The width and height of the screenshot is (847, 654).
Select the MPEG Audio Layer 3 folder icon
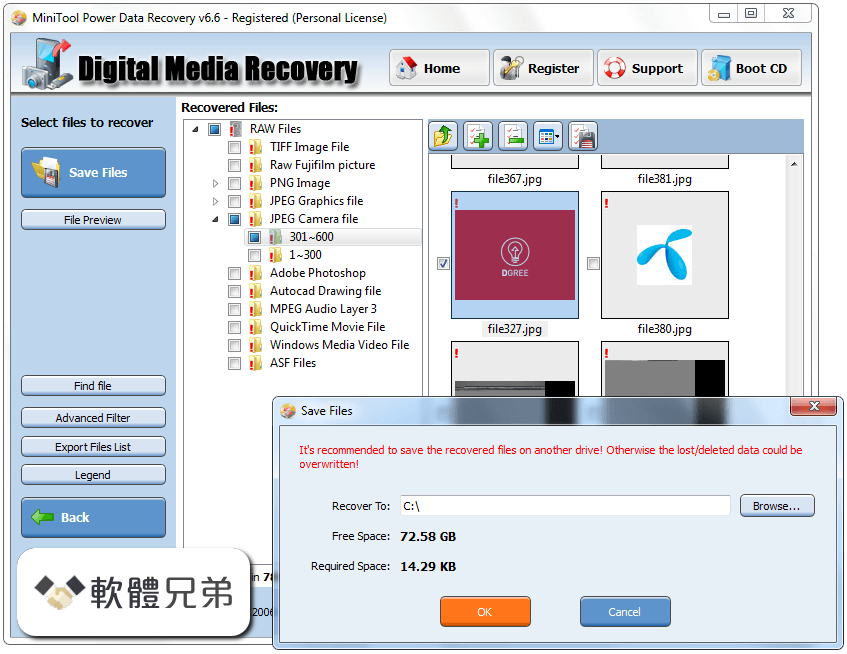point(256,309)
